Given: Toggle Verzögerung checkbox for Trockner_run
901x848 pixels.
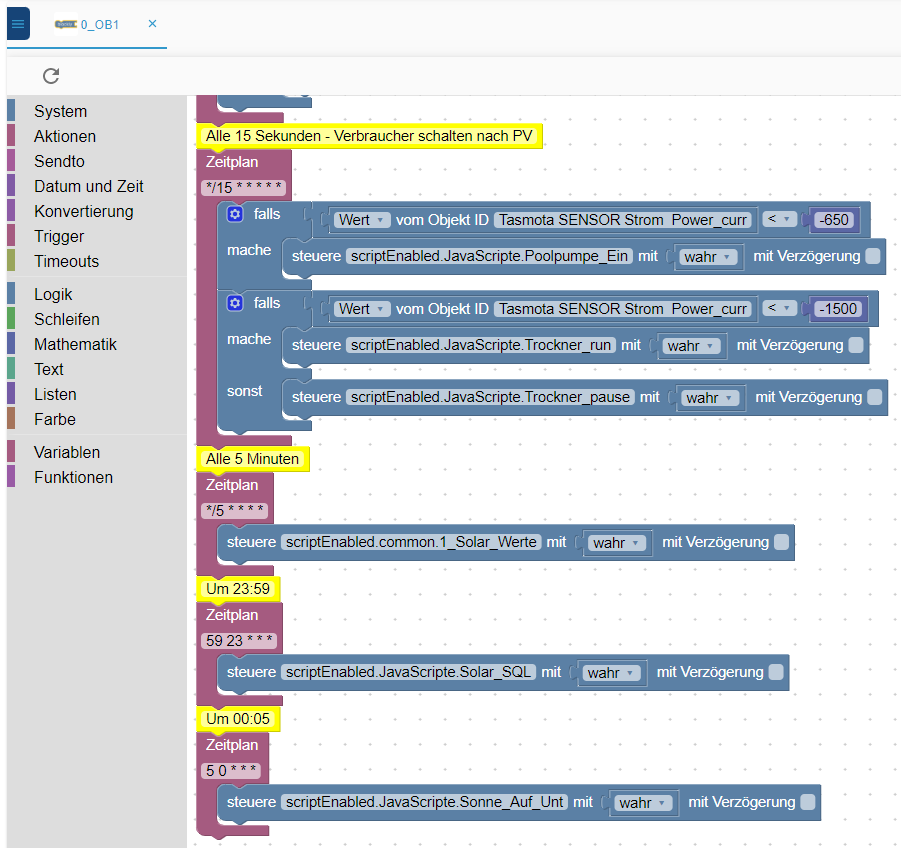Looking at the screenshot, I should click(x=856, y=345).
